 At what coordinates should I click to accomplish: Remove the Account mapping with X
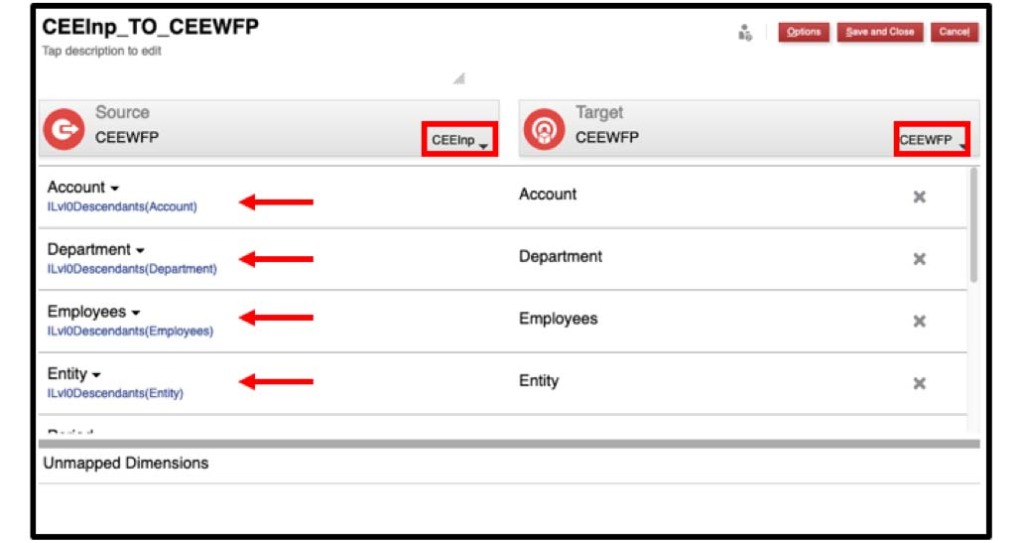coord(919,197)
